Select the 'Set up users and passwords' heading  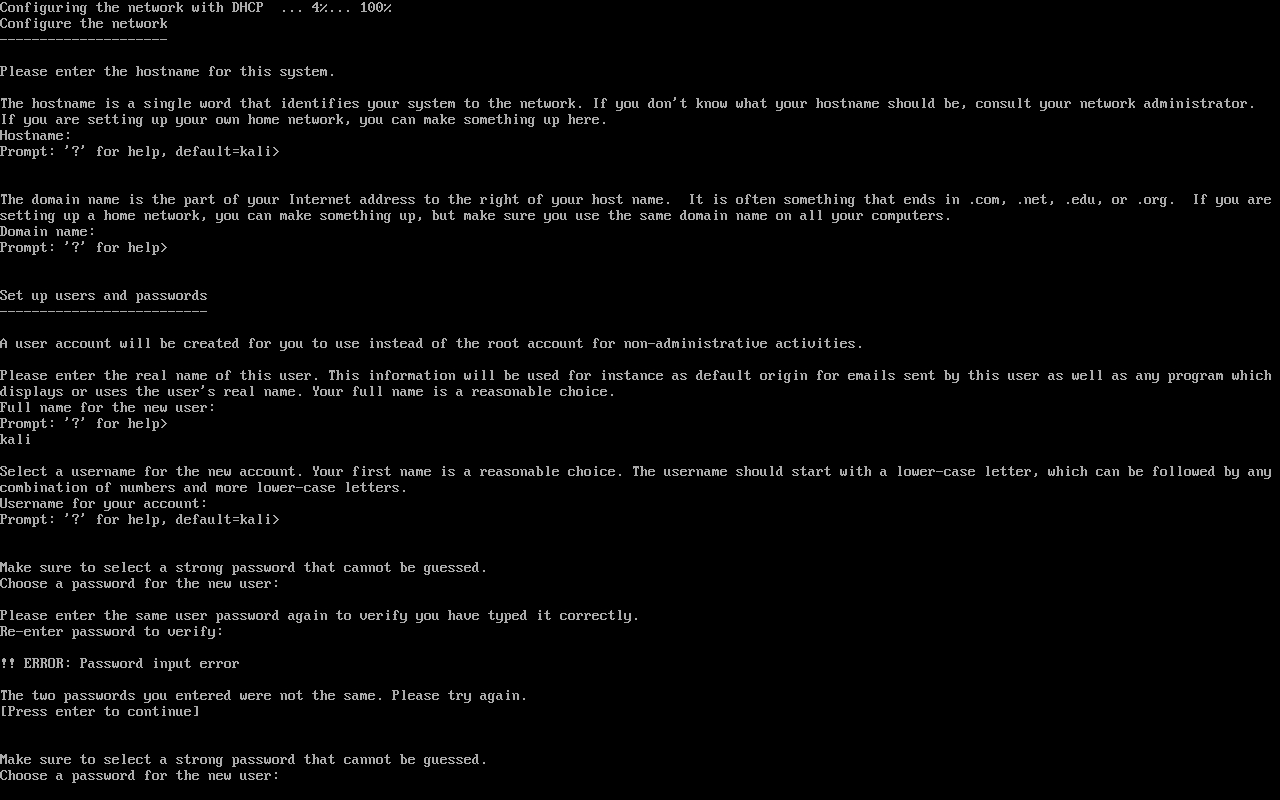[x=104, y=296]
